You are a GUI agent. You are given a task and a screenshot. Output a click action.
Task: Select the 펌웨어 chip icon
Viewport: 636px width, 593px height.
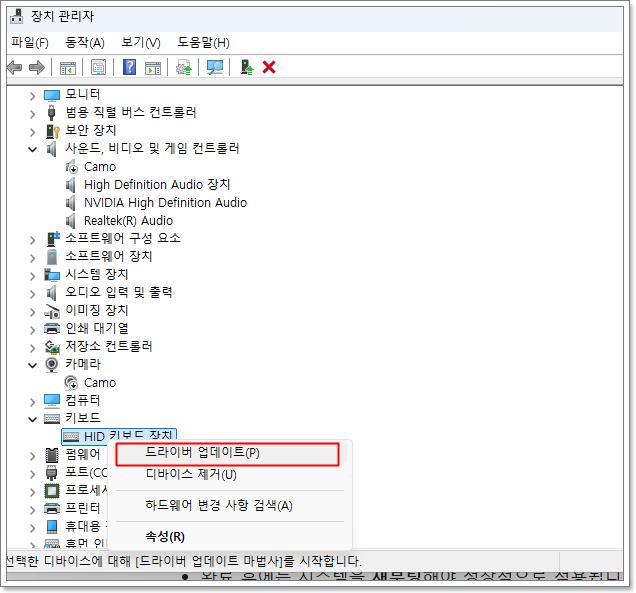click(x=52, y=455)
